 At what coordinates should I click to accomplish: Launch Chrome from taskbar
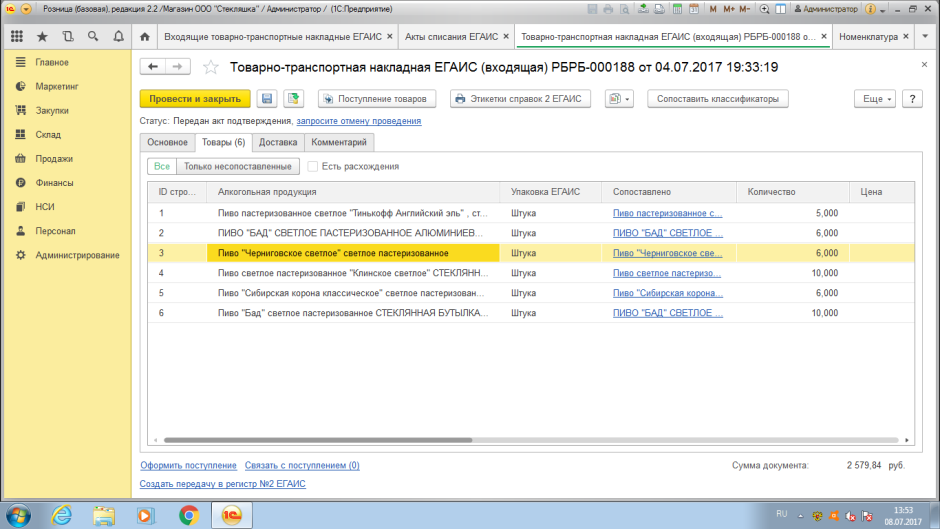[x=189, y=515]
